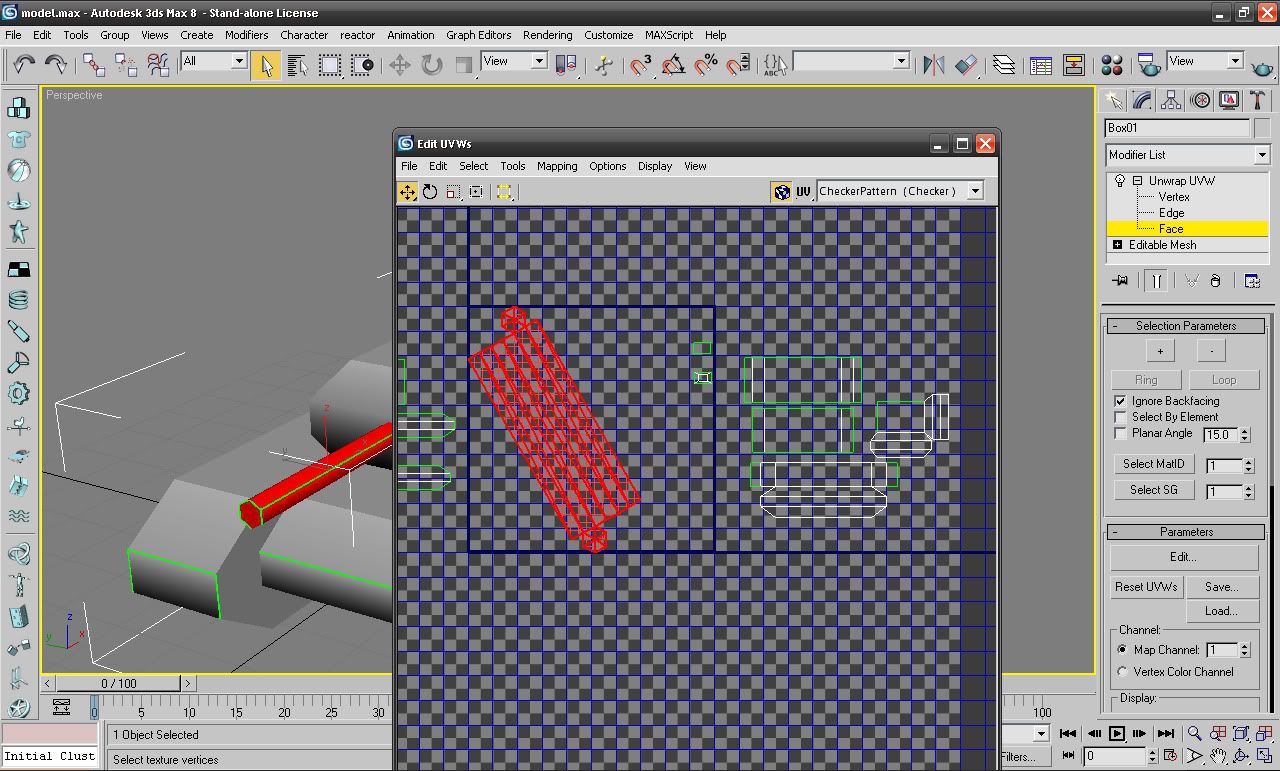The height and width of the screenshot is (771, 1280).
Task: Select the Vertex sub-object level
Action: pos(1174,197)
